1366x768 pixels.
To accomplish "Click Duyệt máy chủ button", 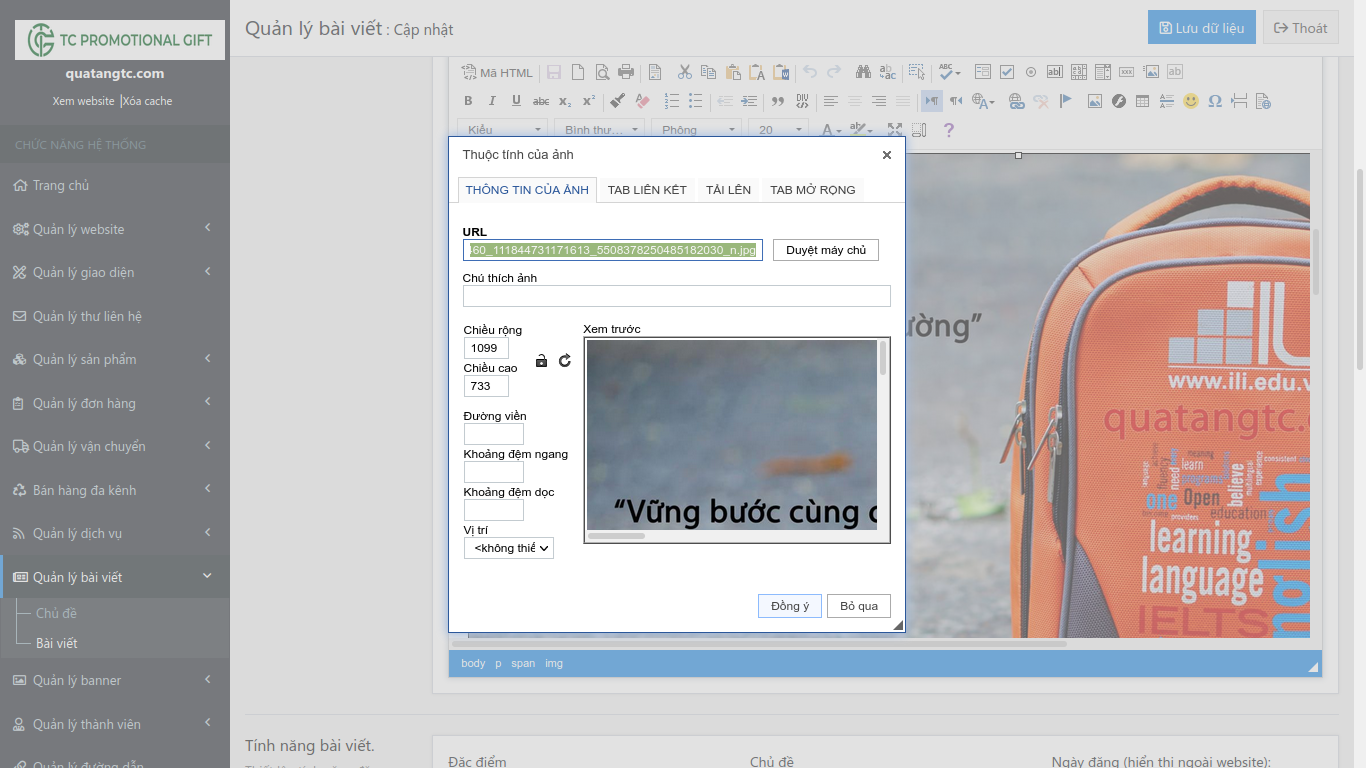I will click(x=826, y=250).
